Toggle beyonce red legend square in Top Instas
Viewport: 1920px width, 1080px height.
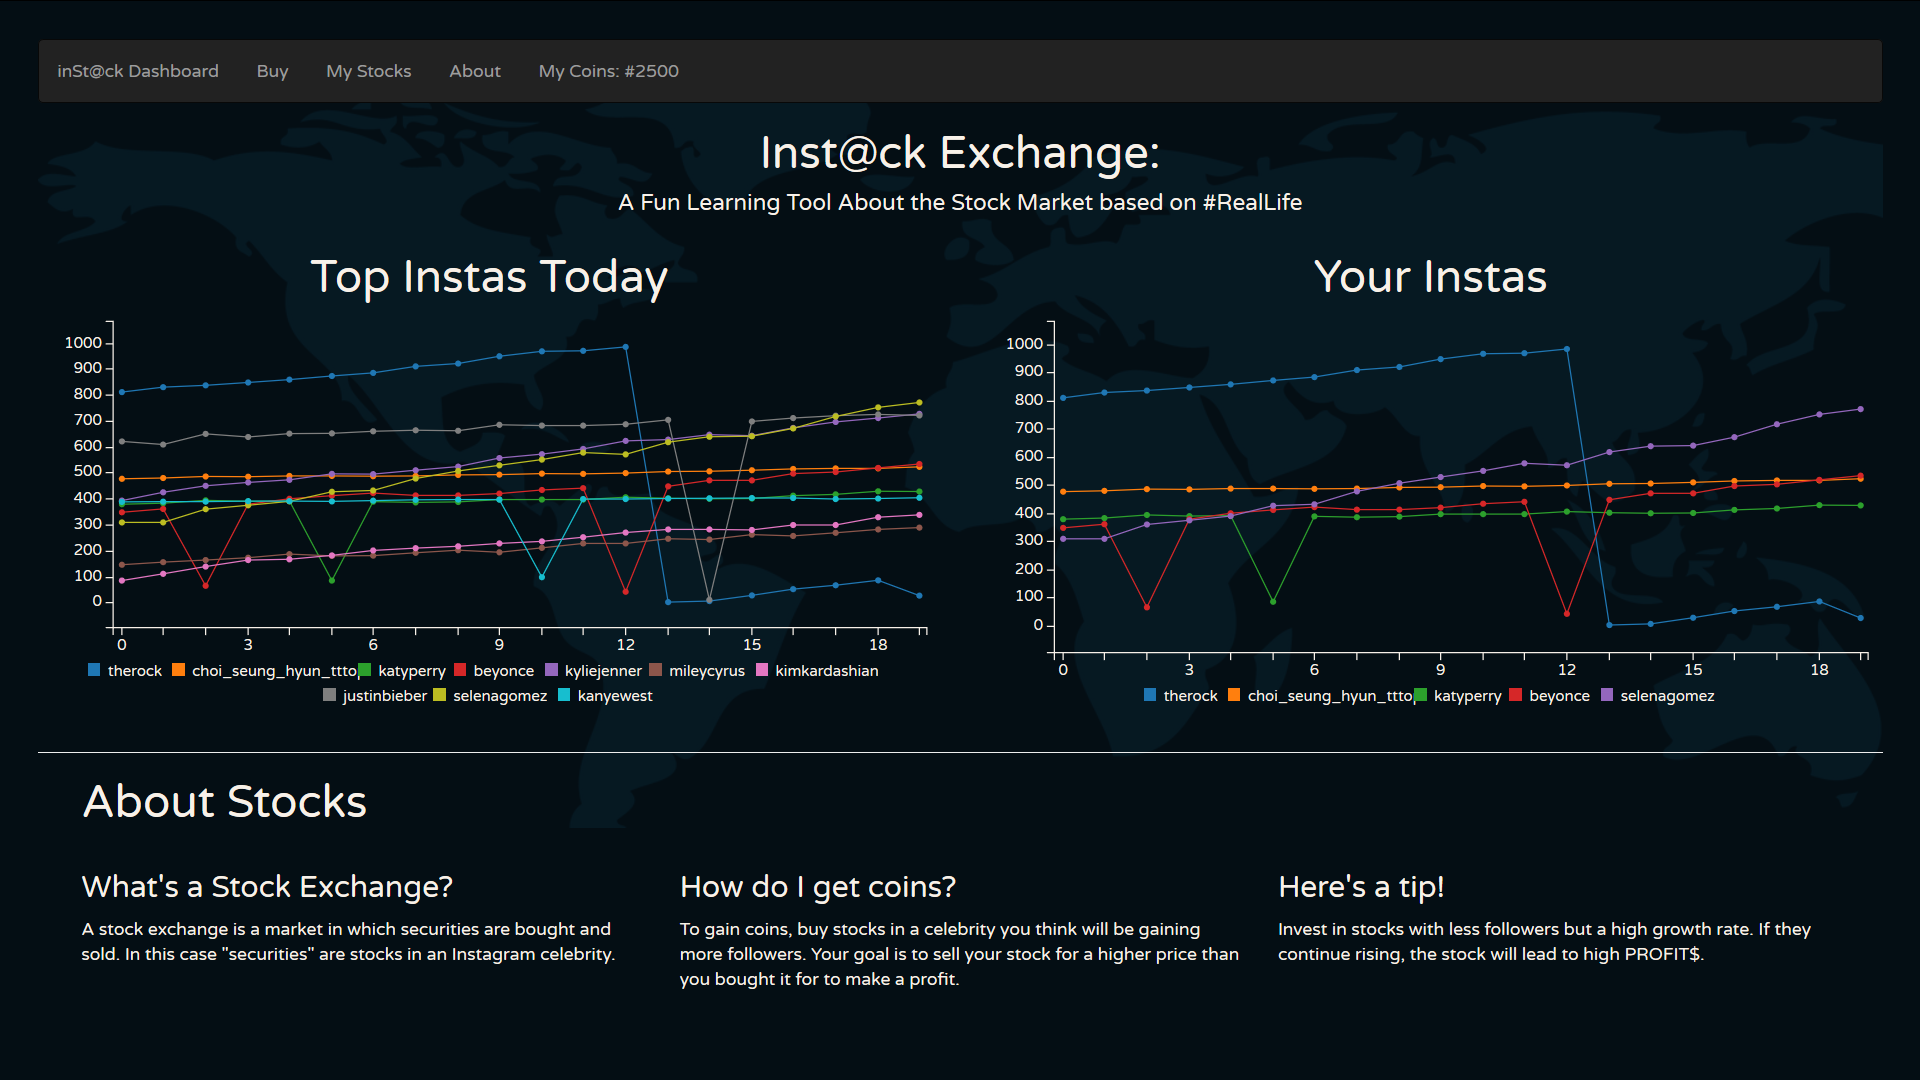coord(460,670)
